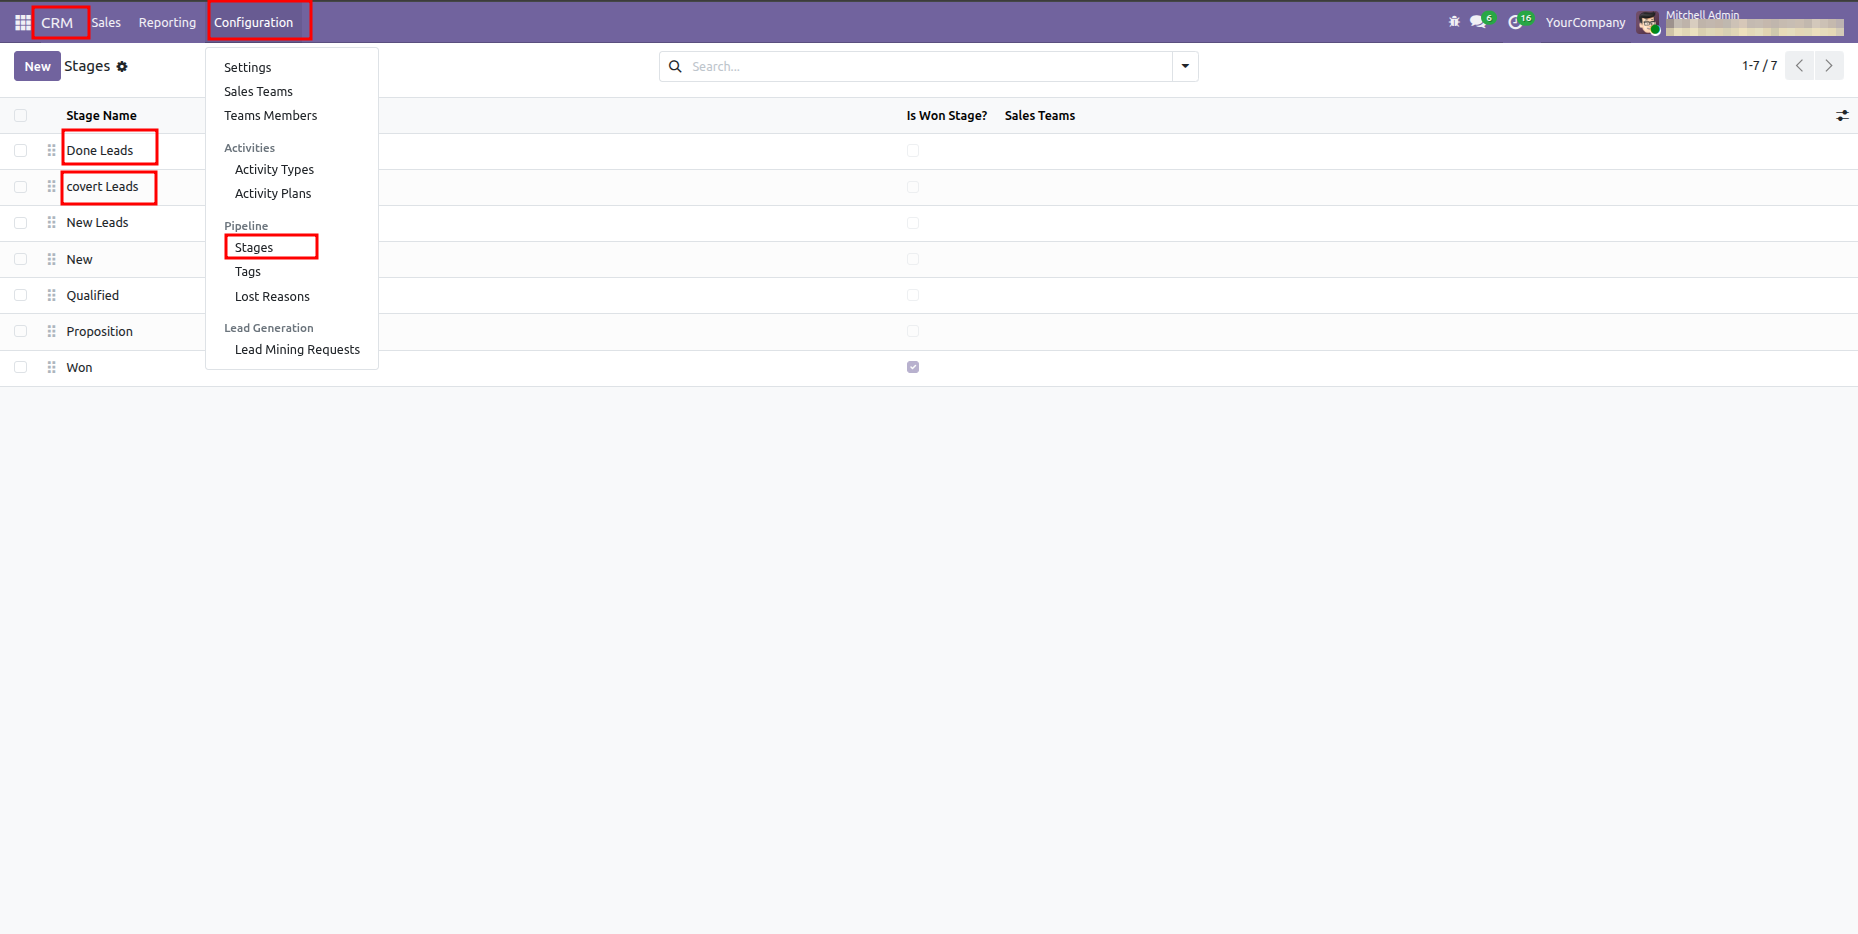Open the YourCompany company switcher

coord(1585,22)
